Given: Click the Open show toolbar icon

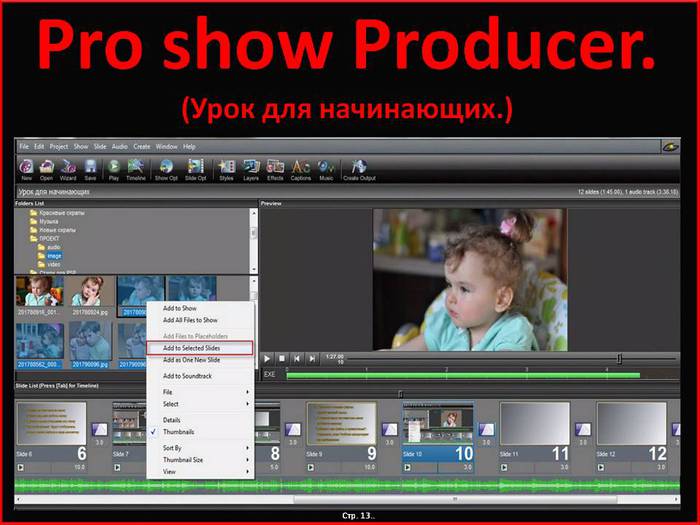Looking at the screenshot, I should coord(46,170).
